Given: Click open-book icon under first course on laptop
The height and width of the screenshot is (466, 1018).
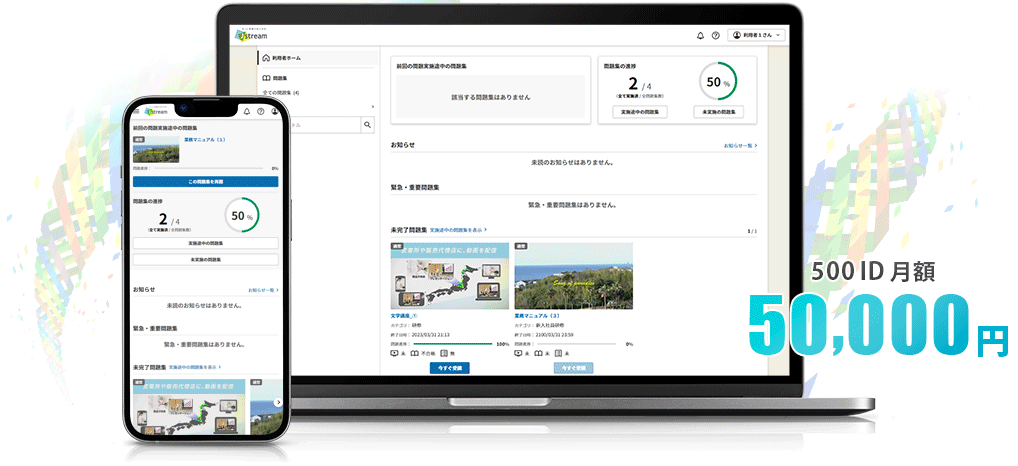Looking at the screenshot, I should click(414, 354).
